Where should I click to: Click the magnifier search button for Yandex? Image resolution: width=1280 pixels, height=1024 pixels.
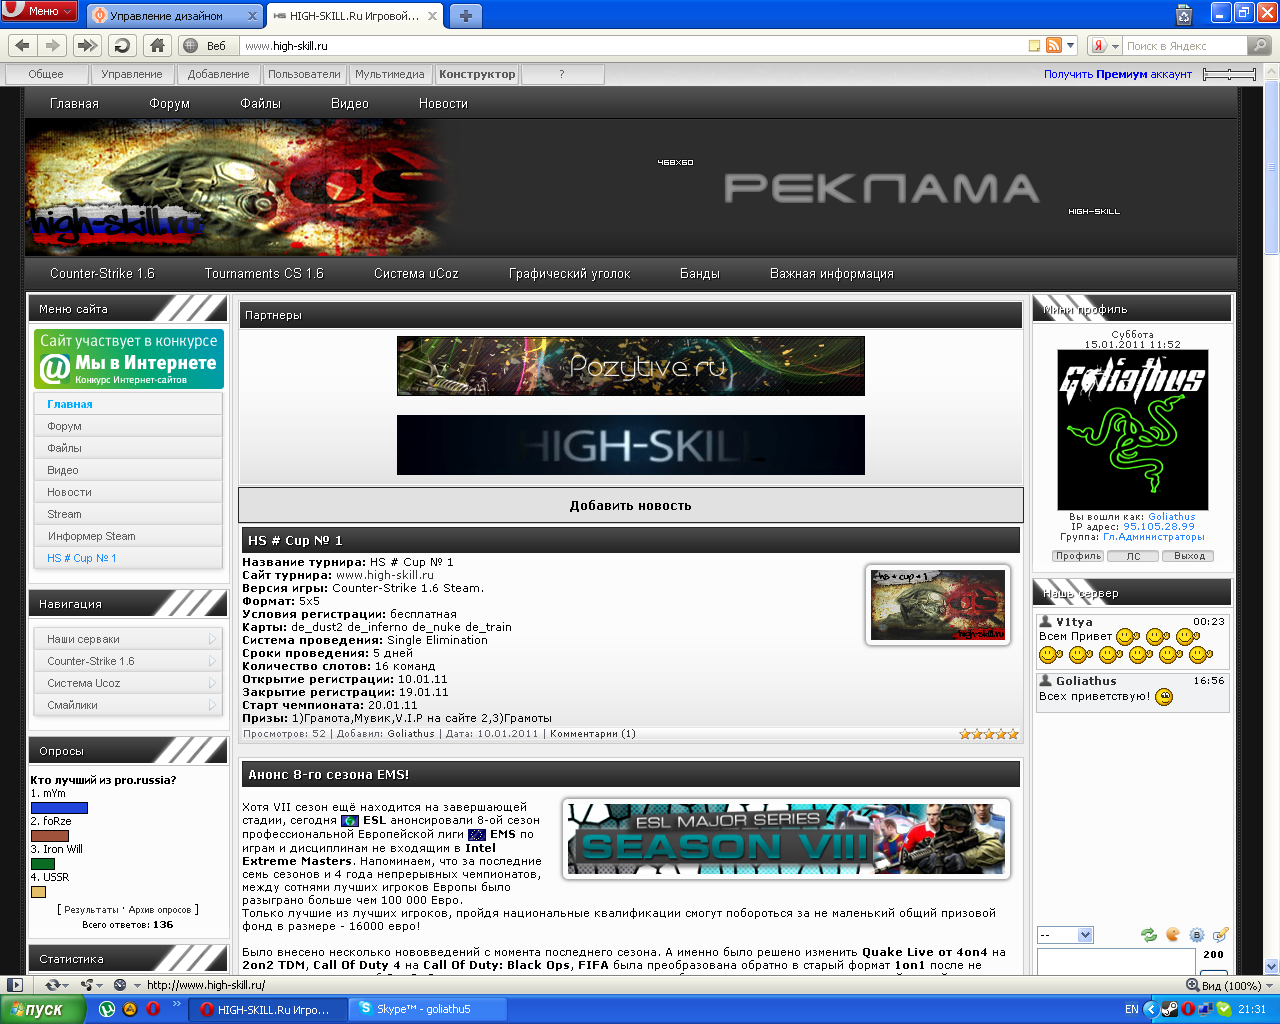[1260, 45]
